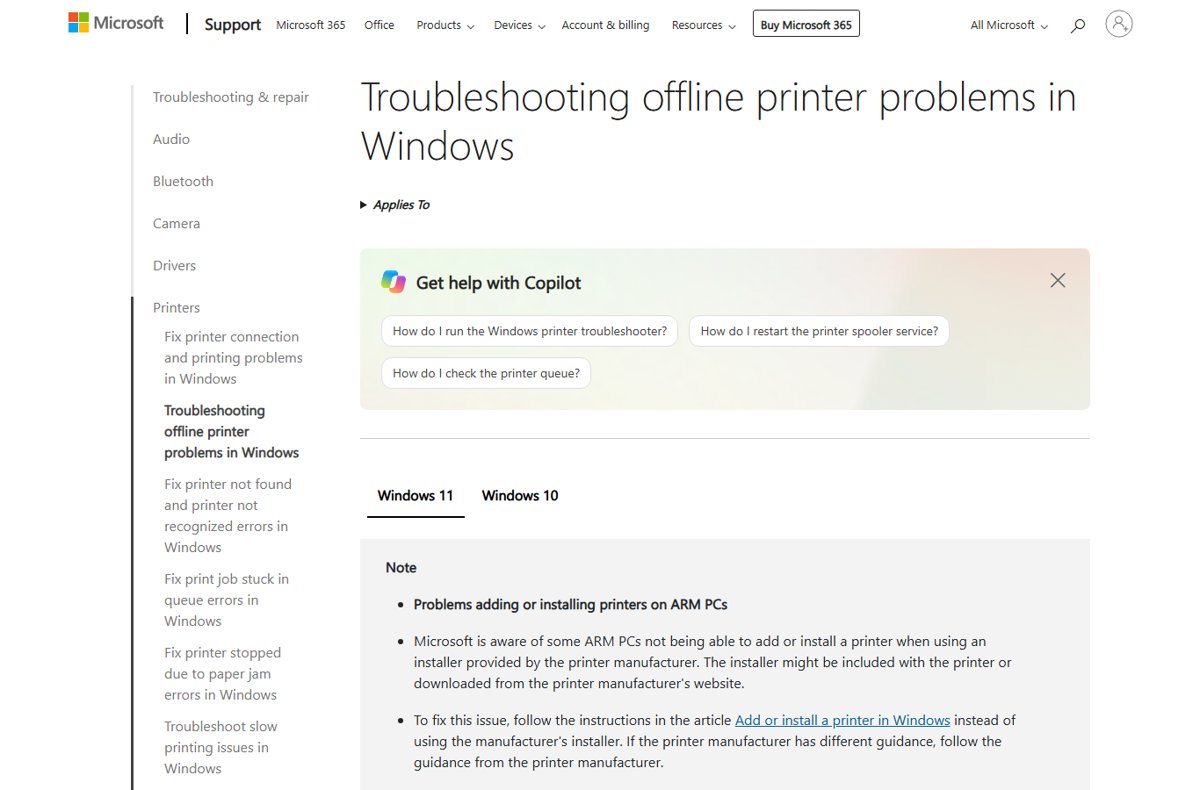The height and width of the screenshot is (790, 1200).
Task: Select Troubleshooting offline printer problems in sidebar
Action: coord(231,432)
